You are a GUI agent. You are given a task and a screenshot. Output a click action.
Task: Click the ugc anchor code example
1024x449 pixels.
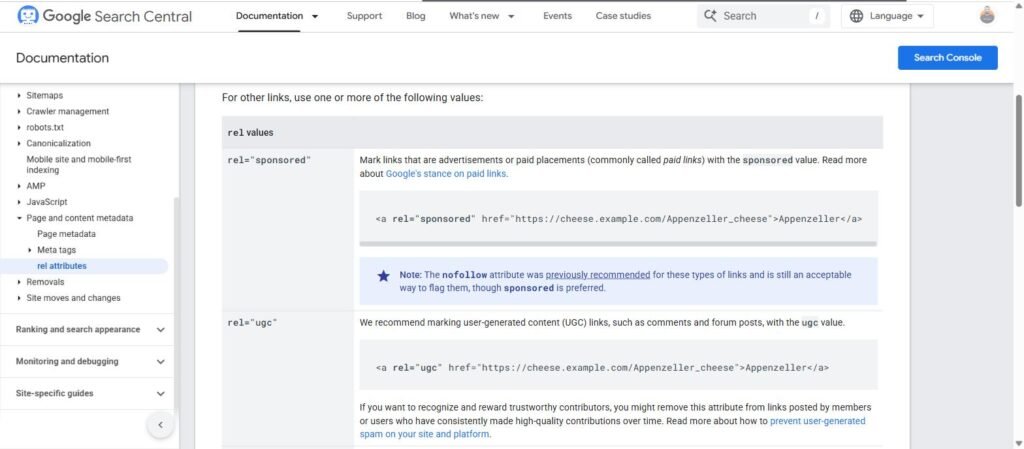click(x=602, y=368)
